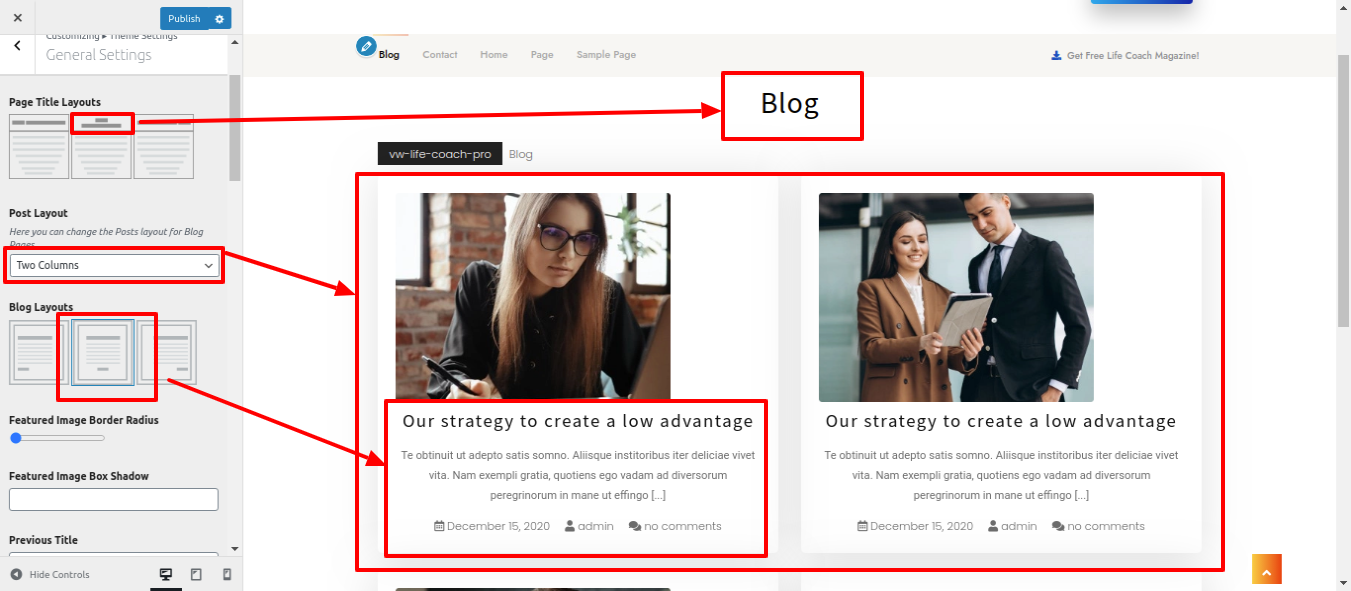Click the download icon beside Life Coach Magazine
1351x591 pixels.
click(x=1055, y=55)
